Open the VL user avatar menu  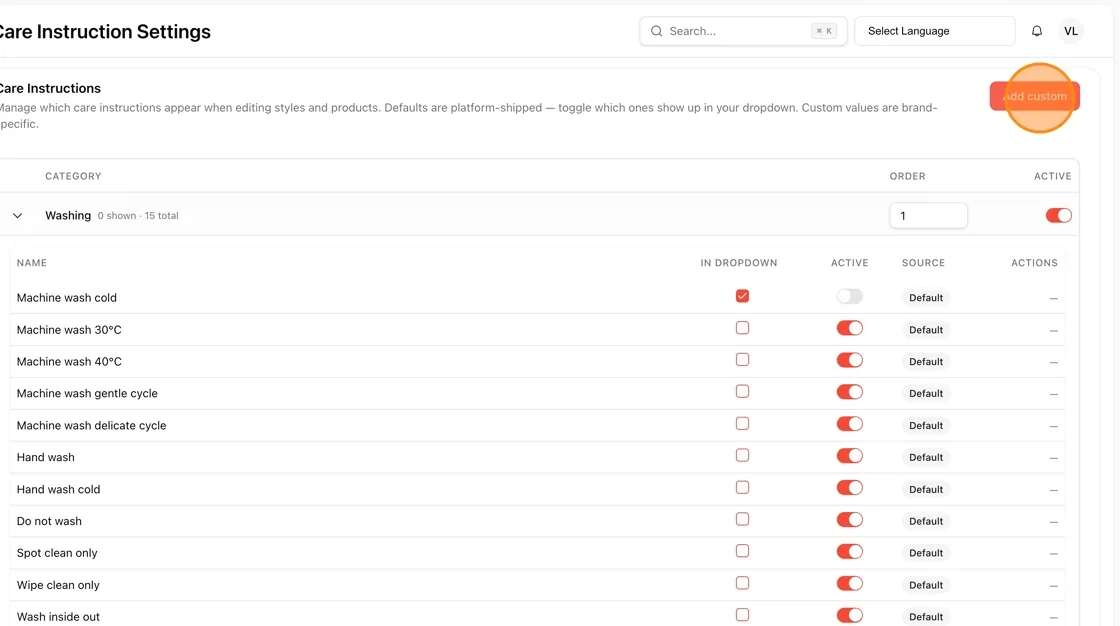coord(1070,31)
